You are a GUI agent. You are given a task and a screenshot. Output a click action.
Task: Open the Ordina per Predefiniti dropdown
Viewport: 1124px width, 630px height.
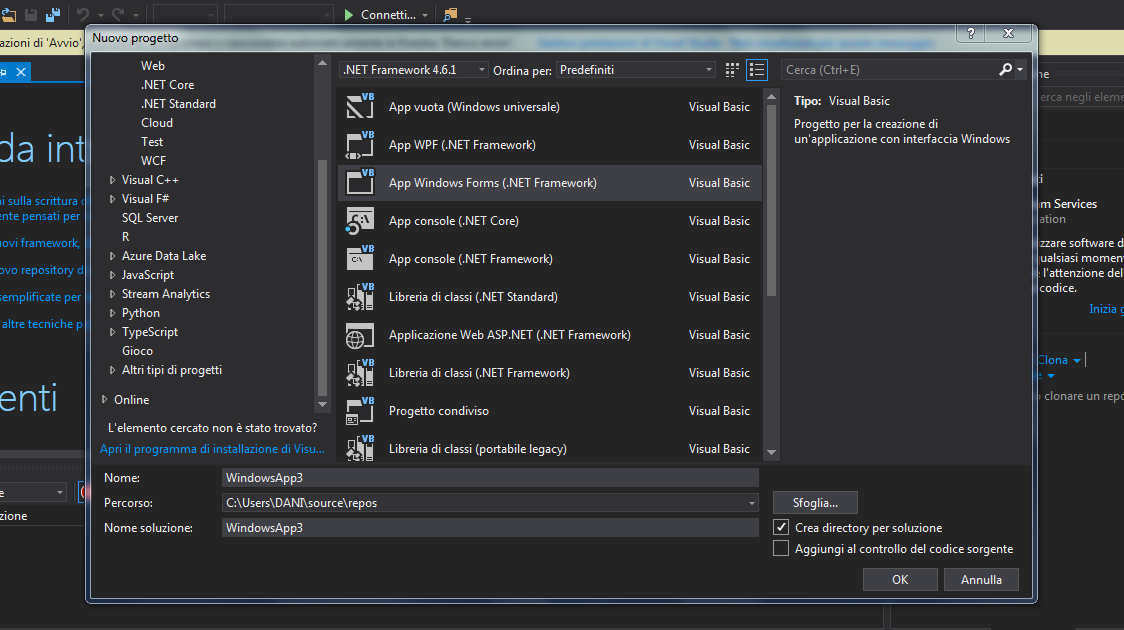click(x=635, y=70)
